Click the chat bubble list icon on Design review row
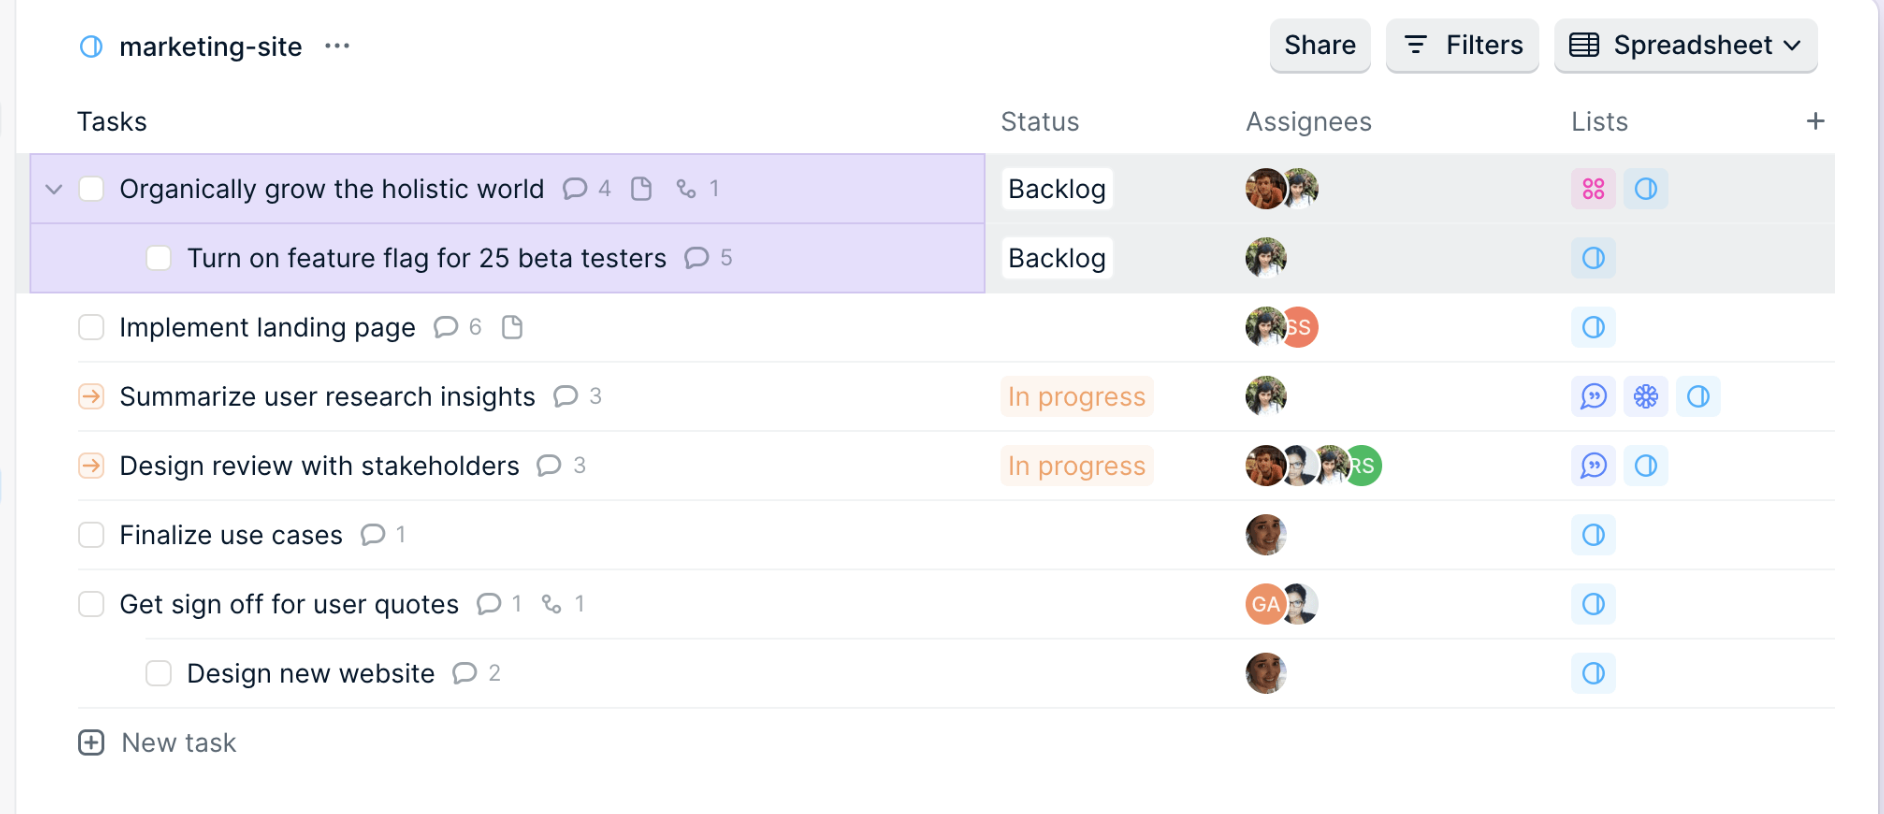Screen dimensions: 1884x814 [x=1593, y=466]
